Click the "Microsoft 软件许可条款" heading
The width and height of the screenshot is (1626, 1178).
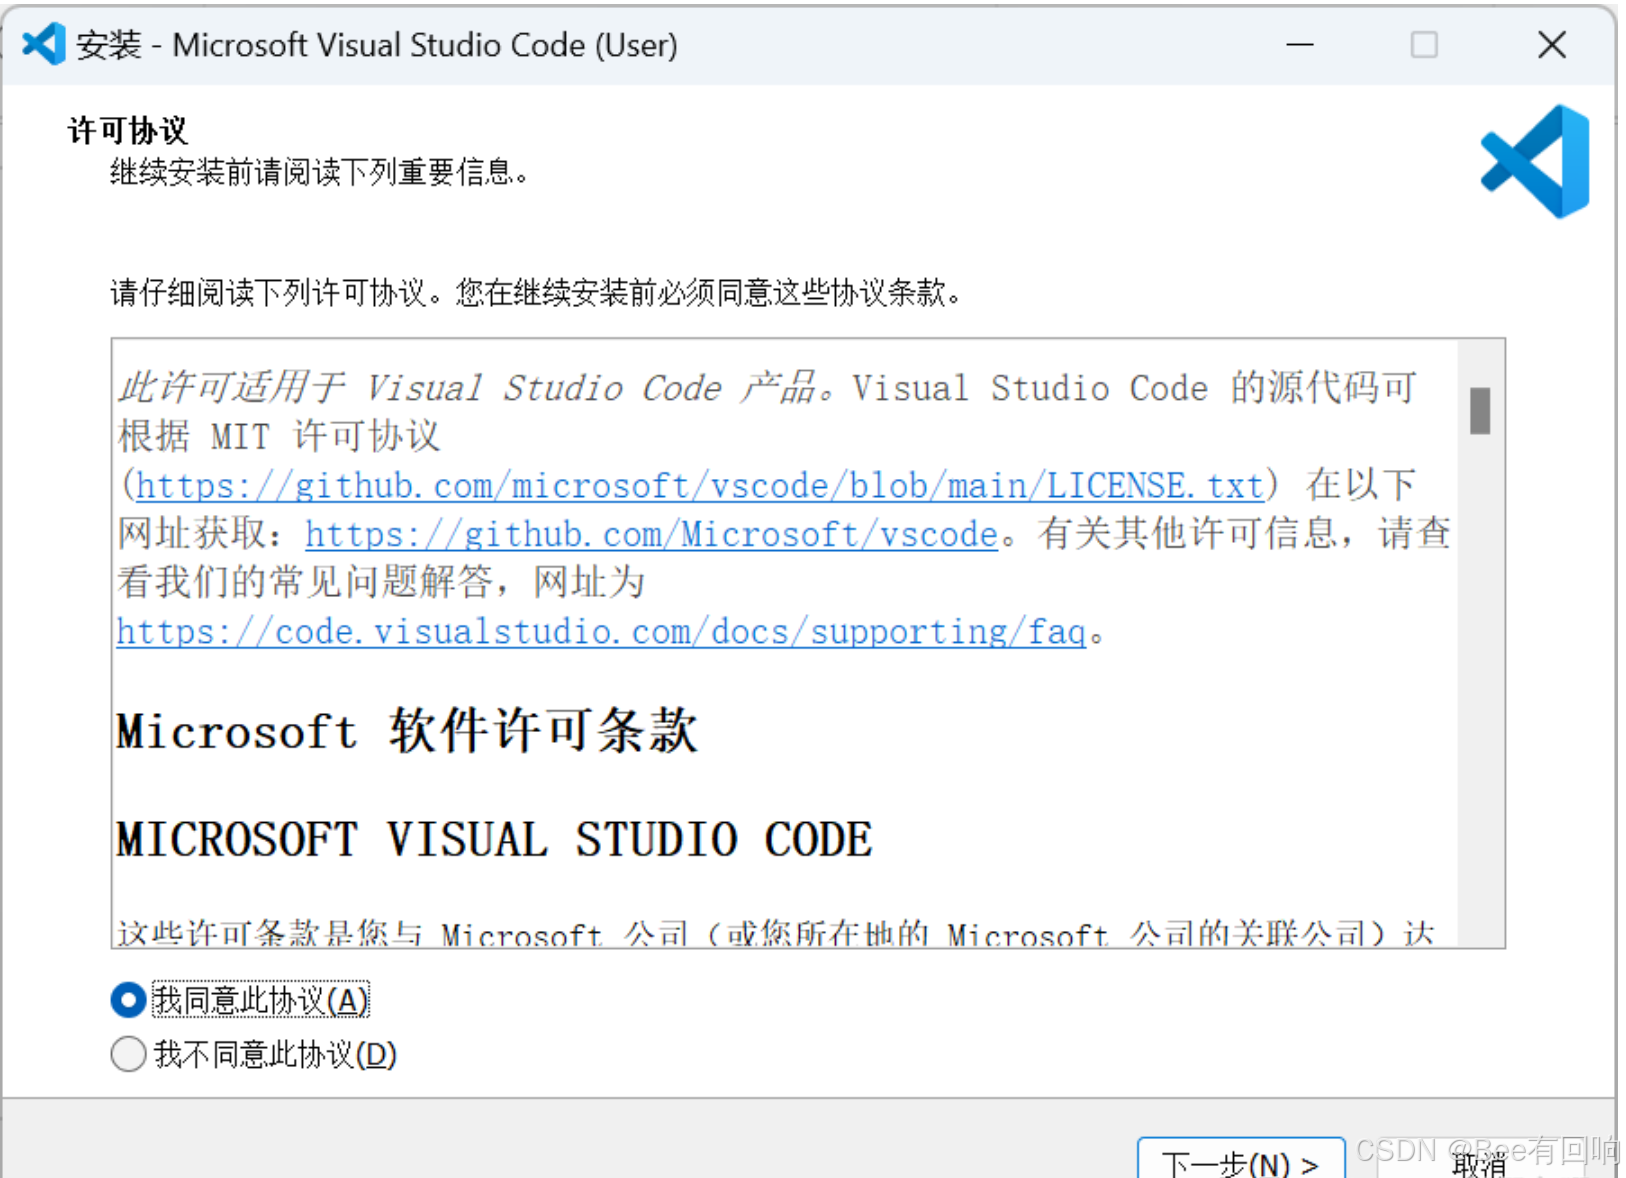click(407, 731)
